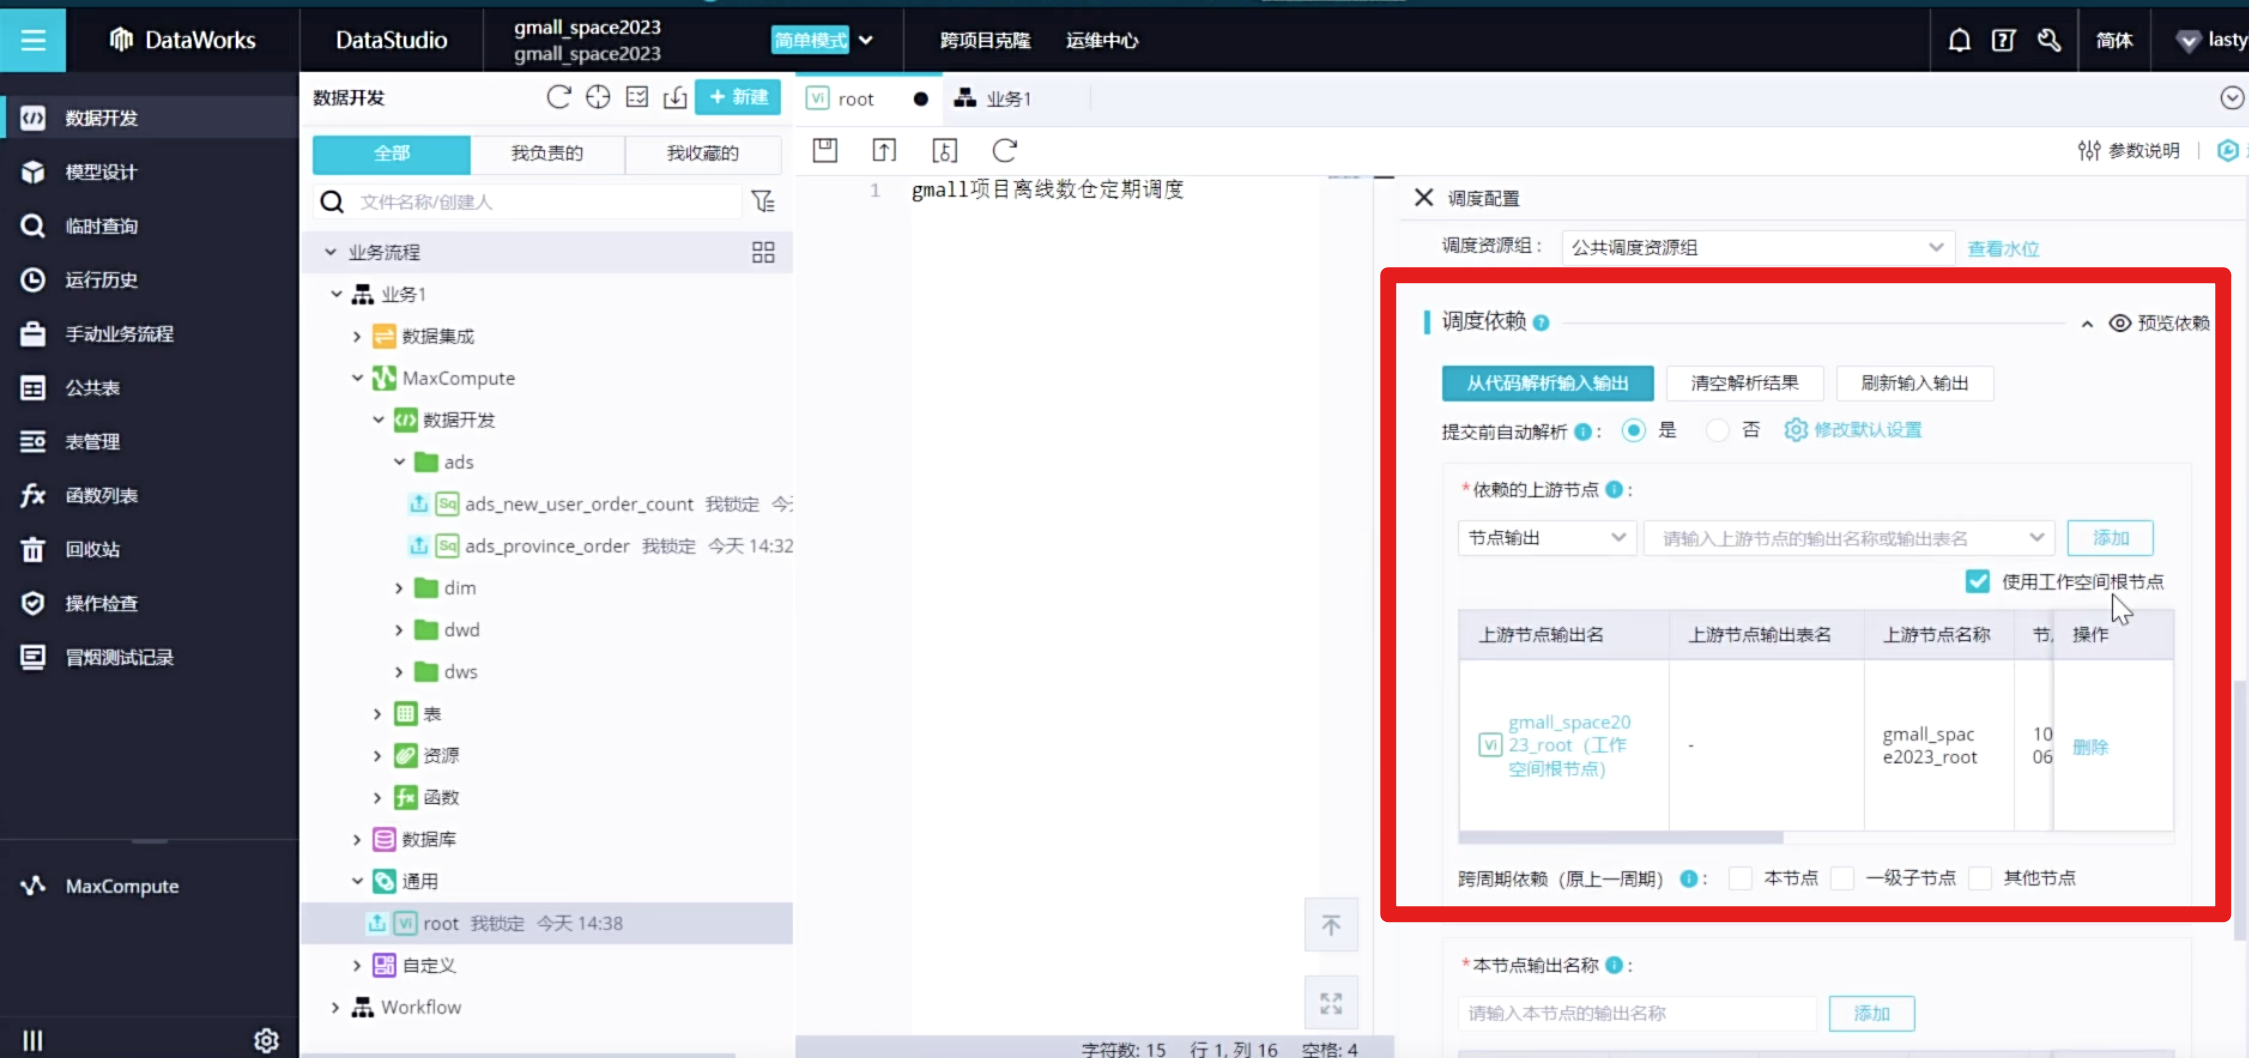Expand the Workflow tree node
2249x1058 pixels.
(336, 1007)
